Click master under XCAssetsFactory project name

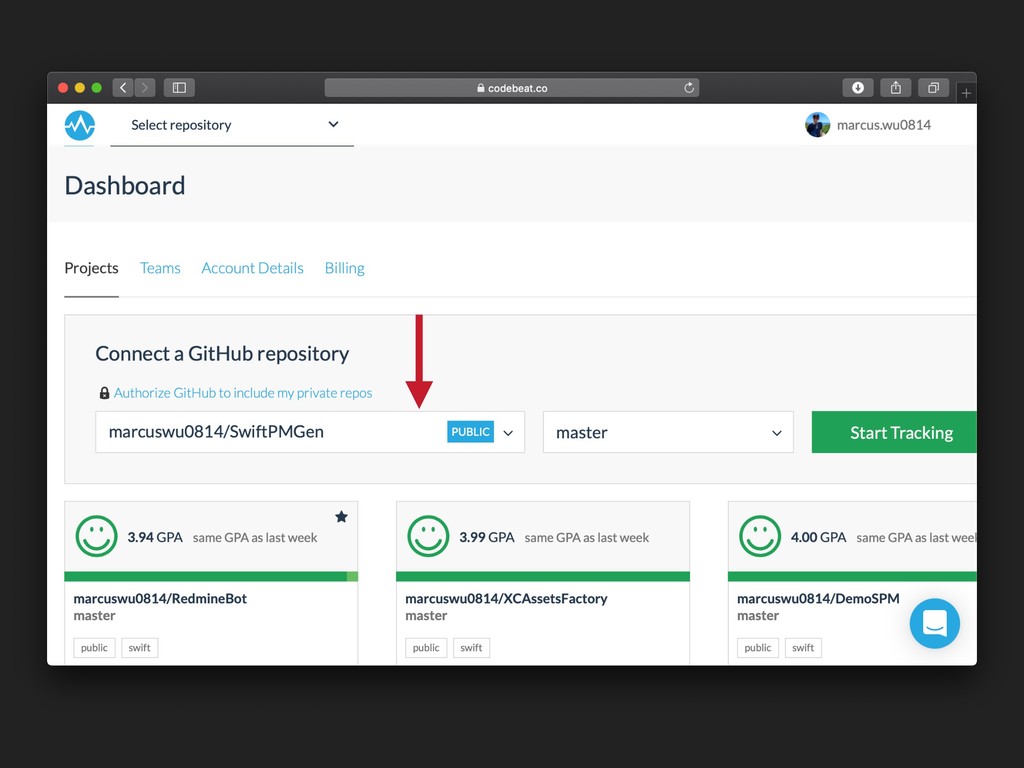tap(426, 615)
